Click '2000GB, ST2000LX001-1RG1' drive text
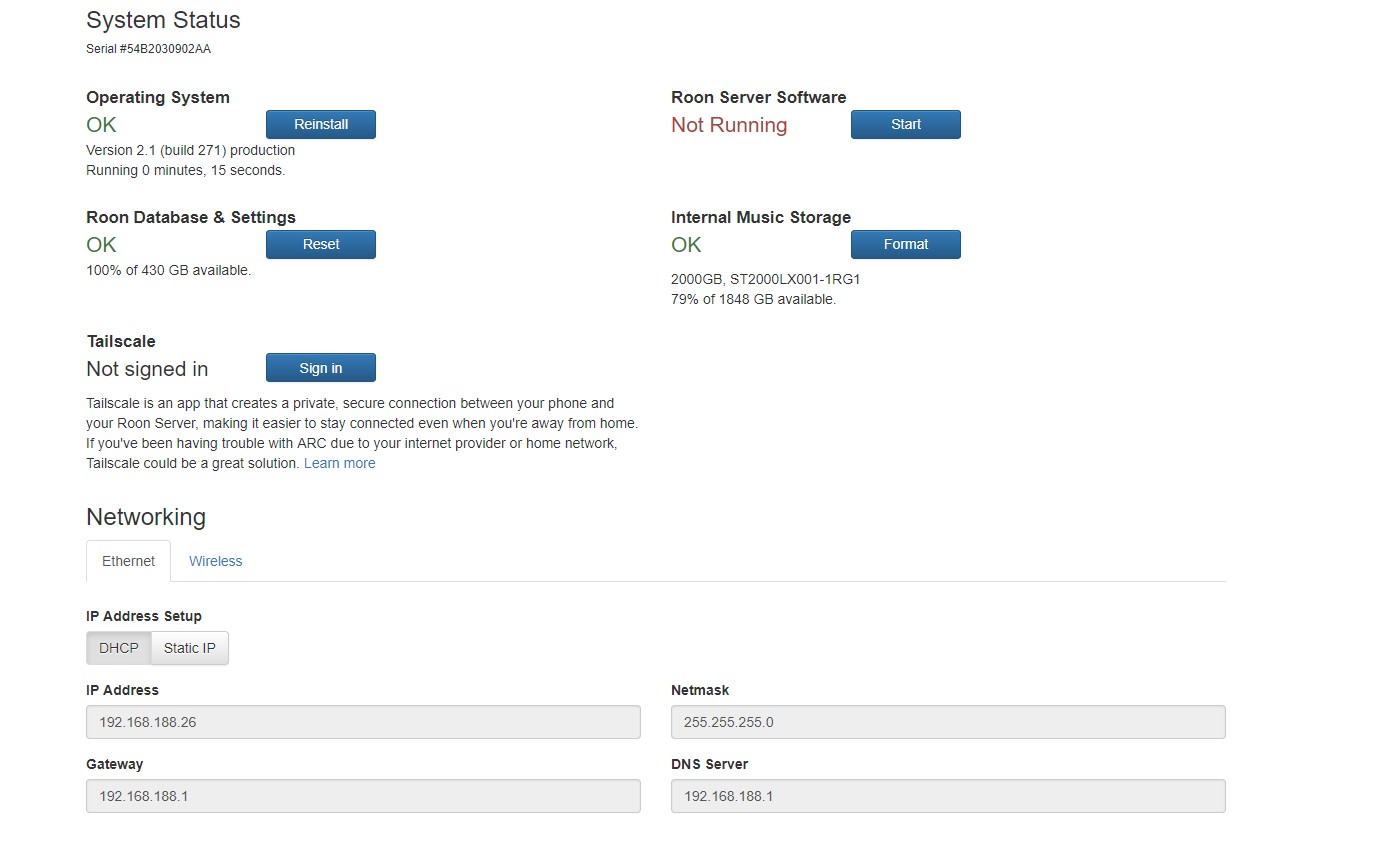1384x843 pixels. pyautogui.click(x=766, y=279)
